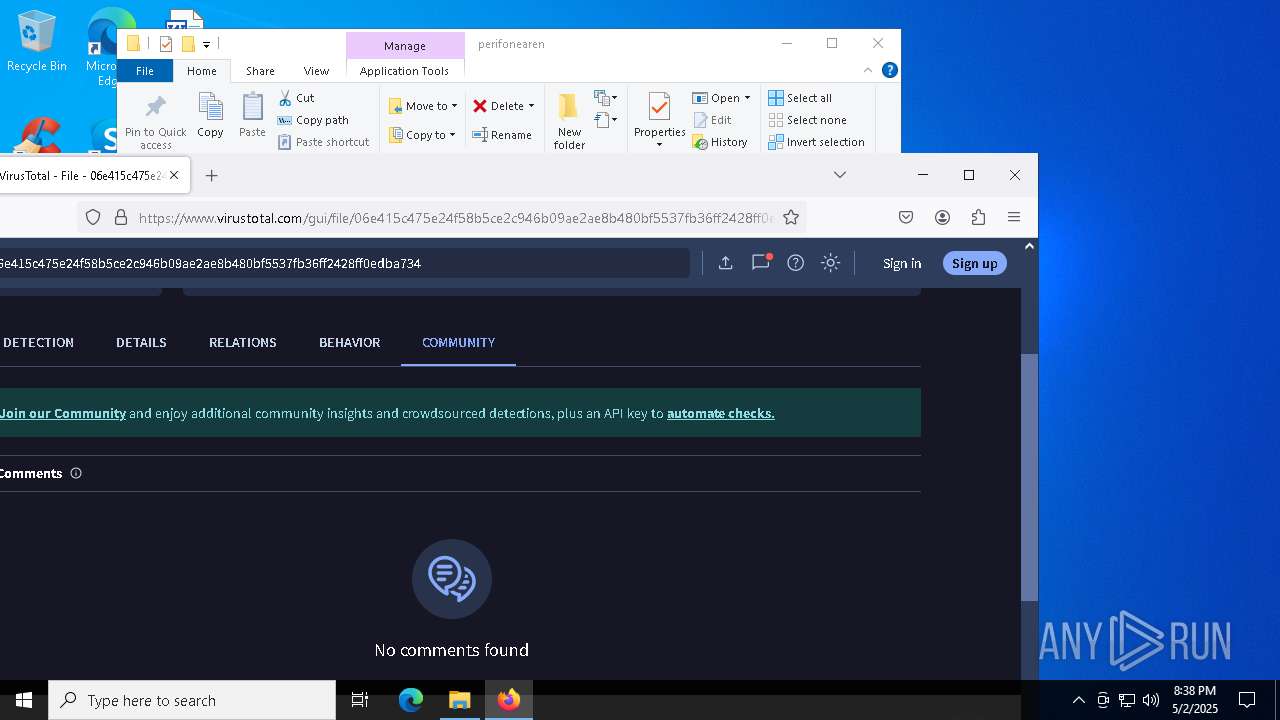This screenshot has width=1280, height=720.
Task: Switch to the RELATIONS tab
Action: point(243,343)
